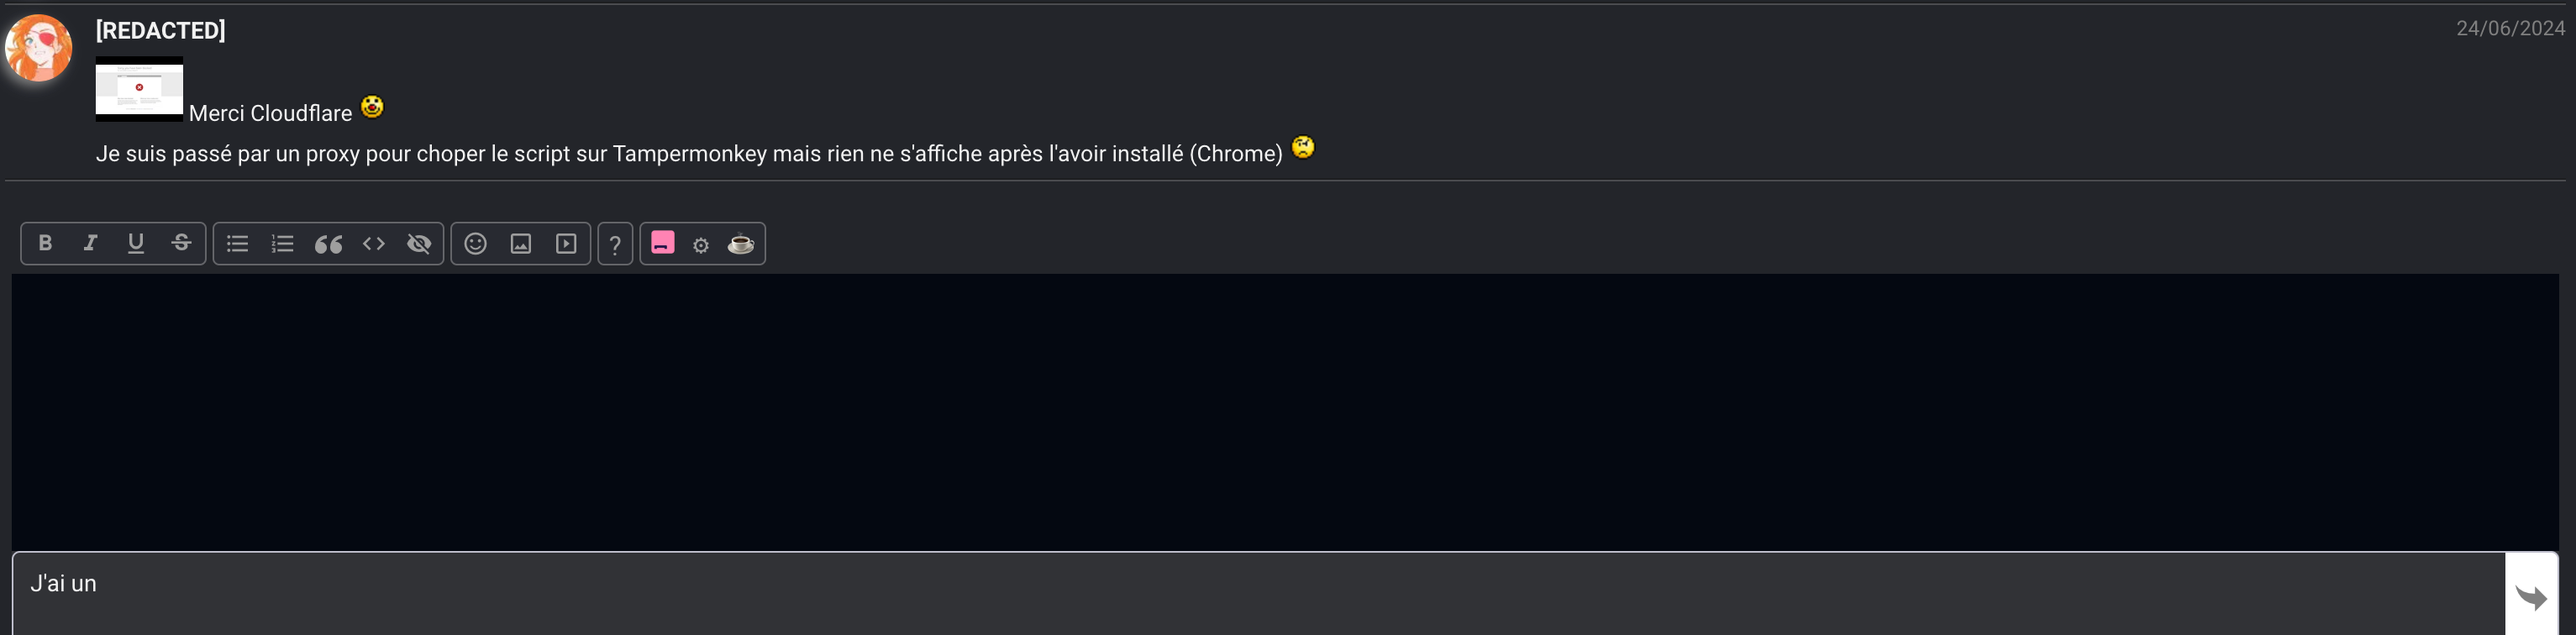Insert a quote block
2576x635 pixels.
(328, 243)
